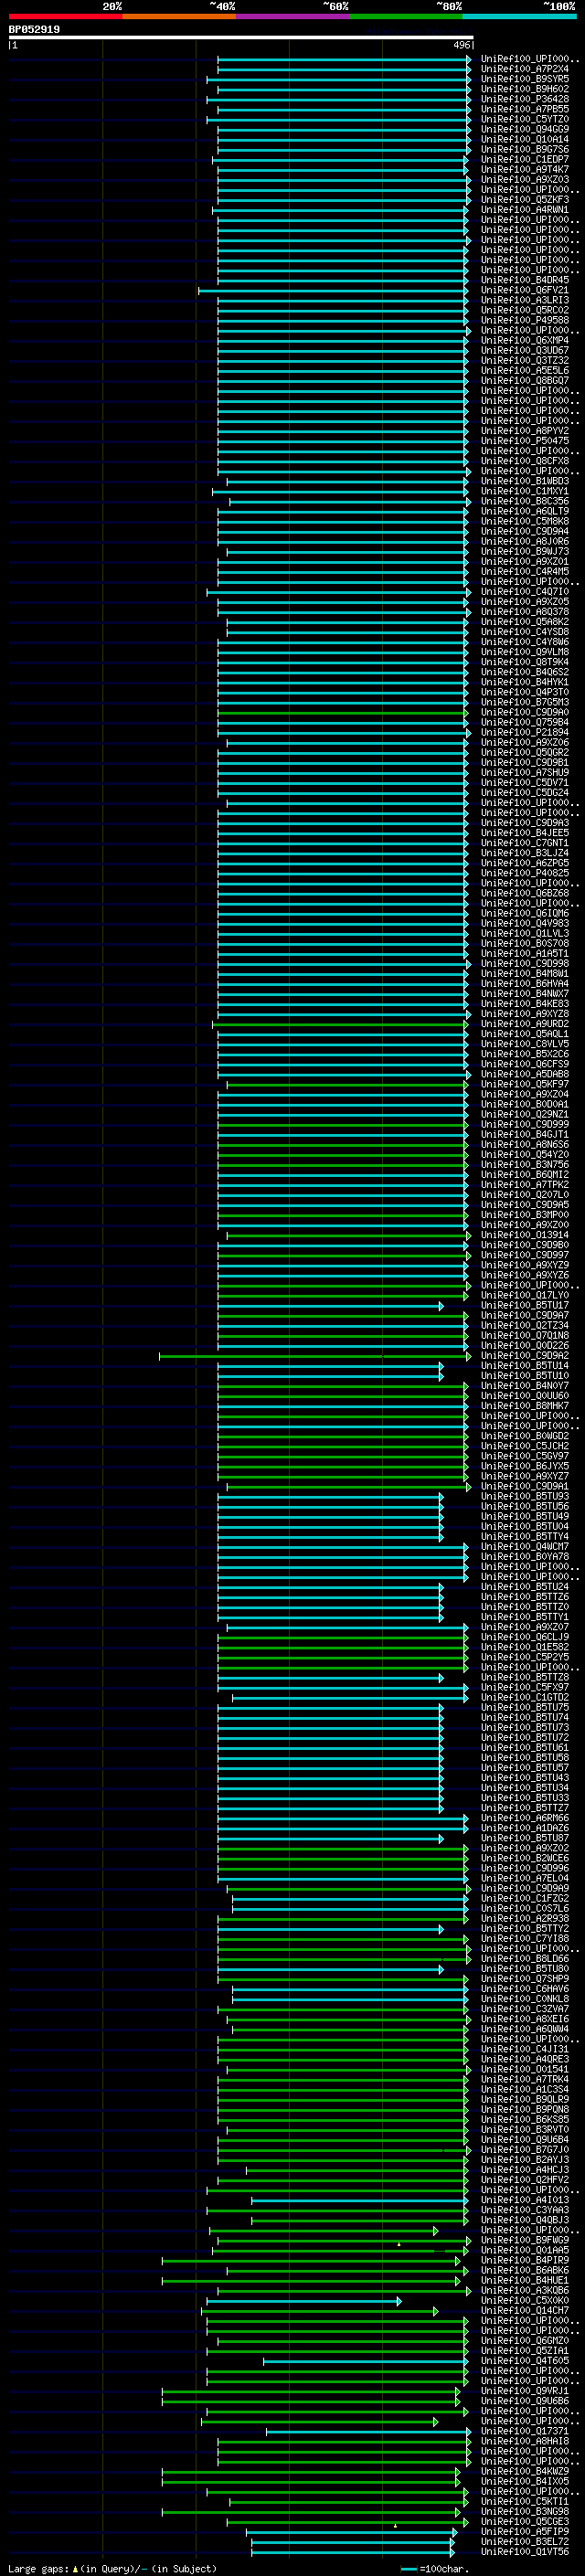The image size is (585, 2576).
Task: Select hit UniRef100_Q6FV21
Action: tap(525, 290)
